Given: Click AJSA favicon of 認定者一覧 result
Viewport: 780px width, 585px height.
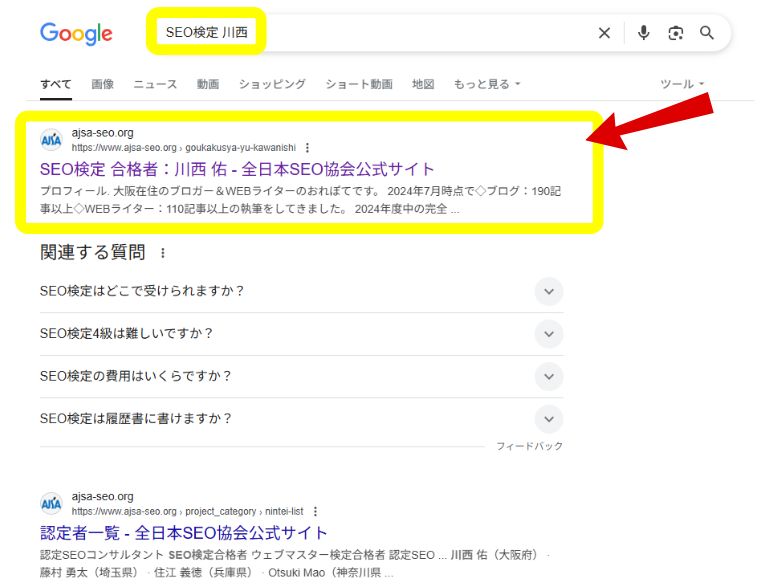Looking at the screenshot, I should click(x=51, y=503).
